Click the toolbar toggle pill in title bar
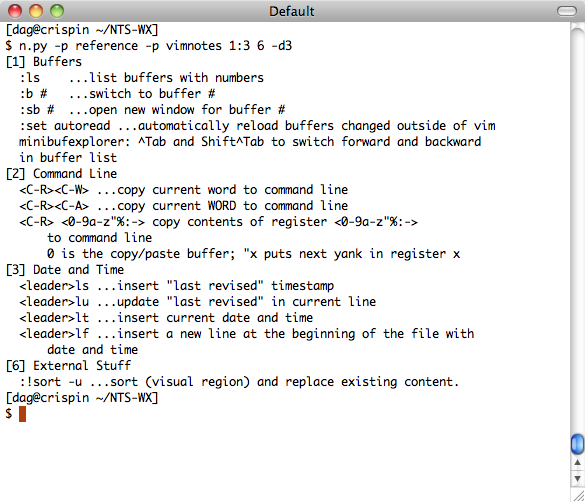Image resolution: width=585 pixels, height=502 pixels. coord(567,11)
